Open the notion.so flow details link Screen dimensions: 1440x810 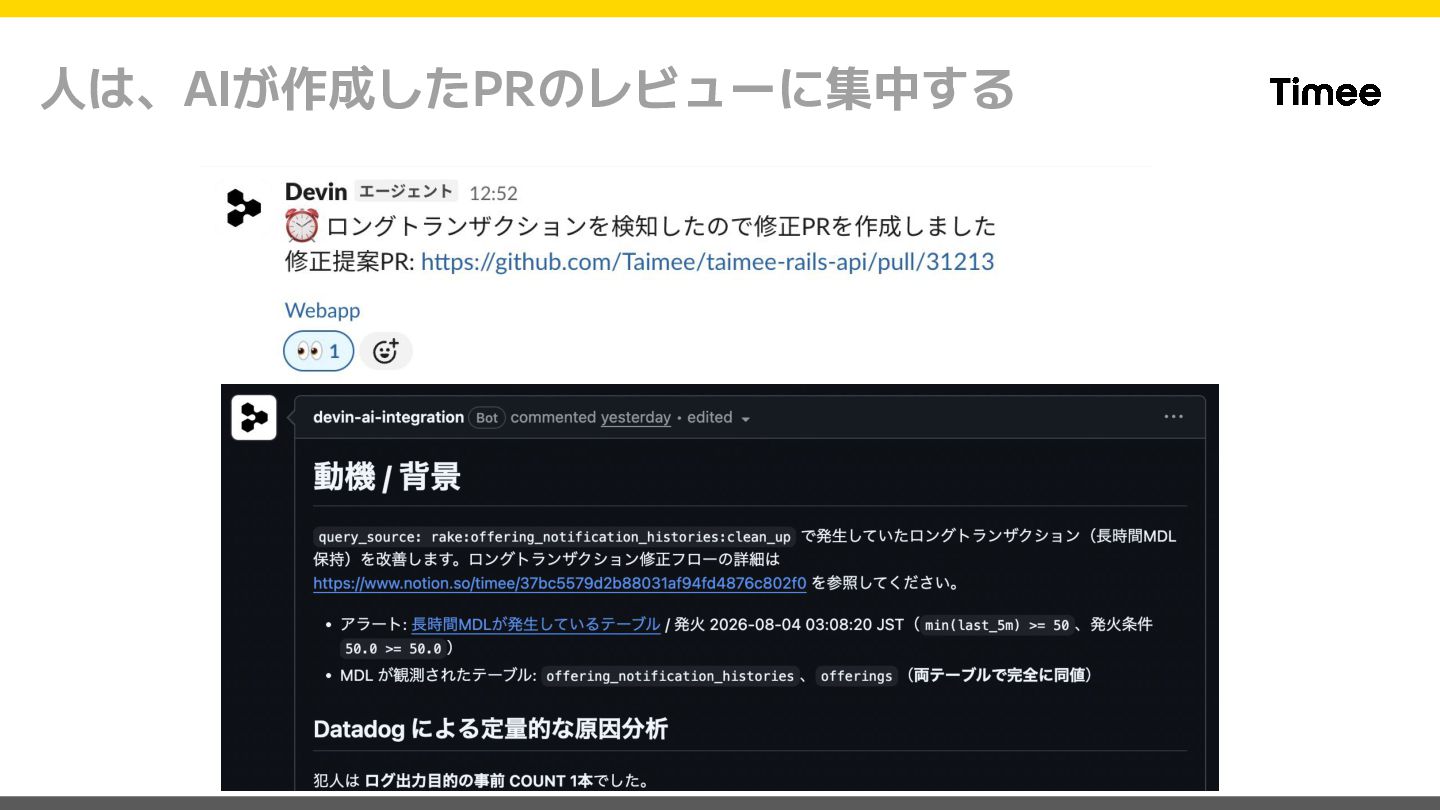559,583
